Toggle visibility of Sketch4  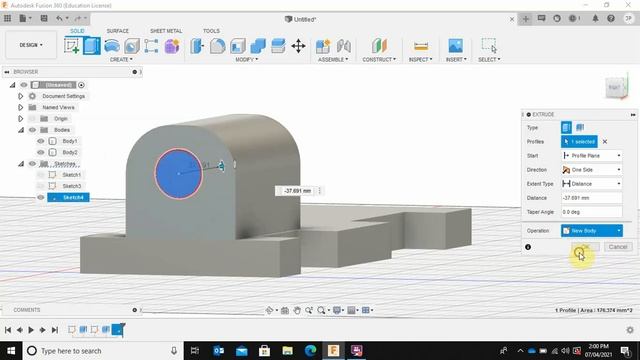point(40,197)
